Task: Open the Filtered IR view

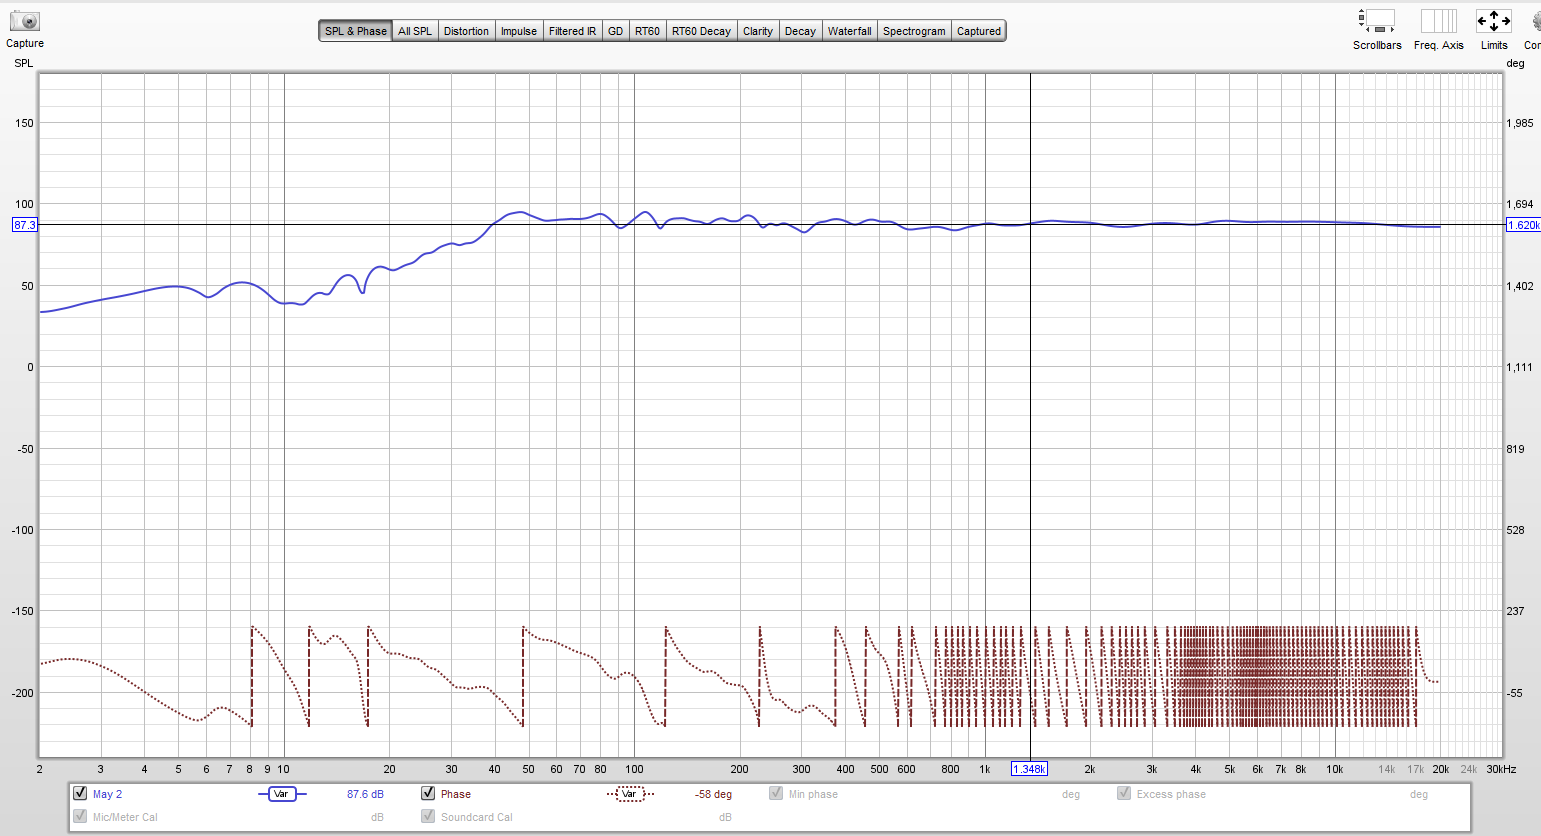Action: (572, 30)
